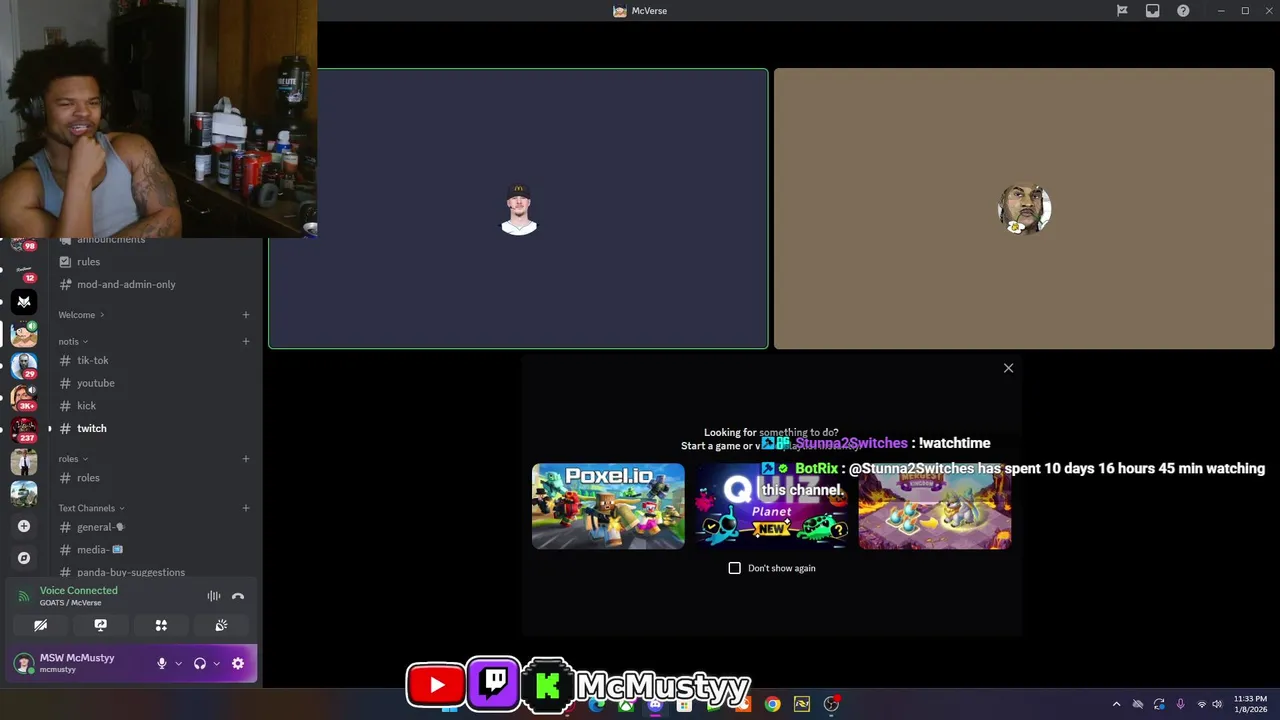1280x720 pixels.
Task: Create channel in roles category
Action: pyautogui.click(x=246, y=459)
